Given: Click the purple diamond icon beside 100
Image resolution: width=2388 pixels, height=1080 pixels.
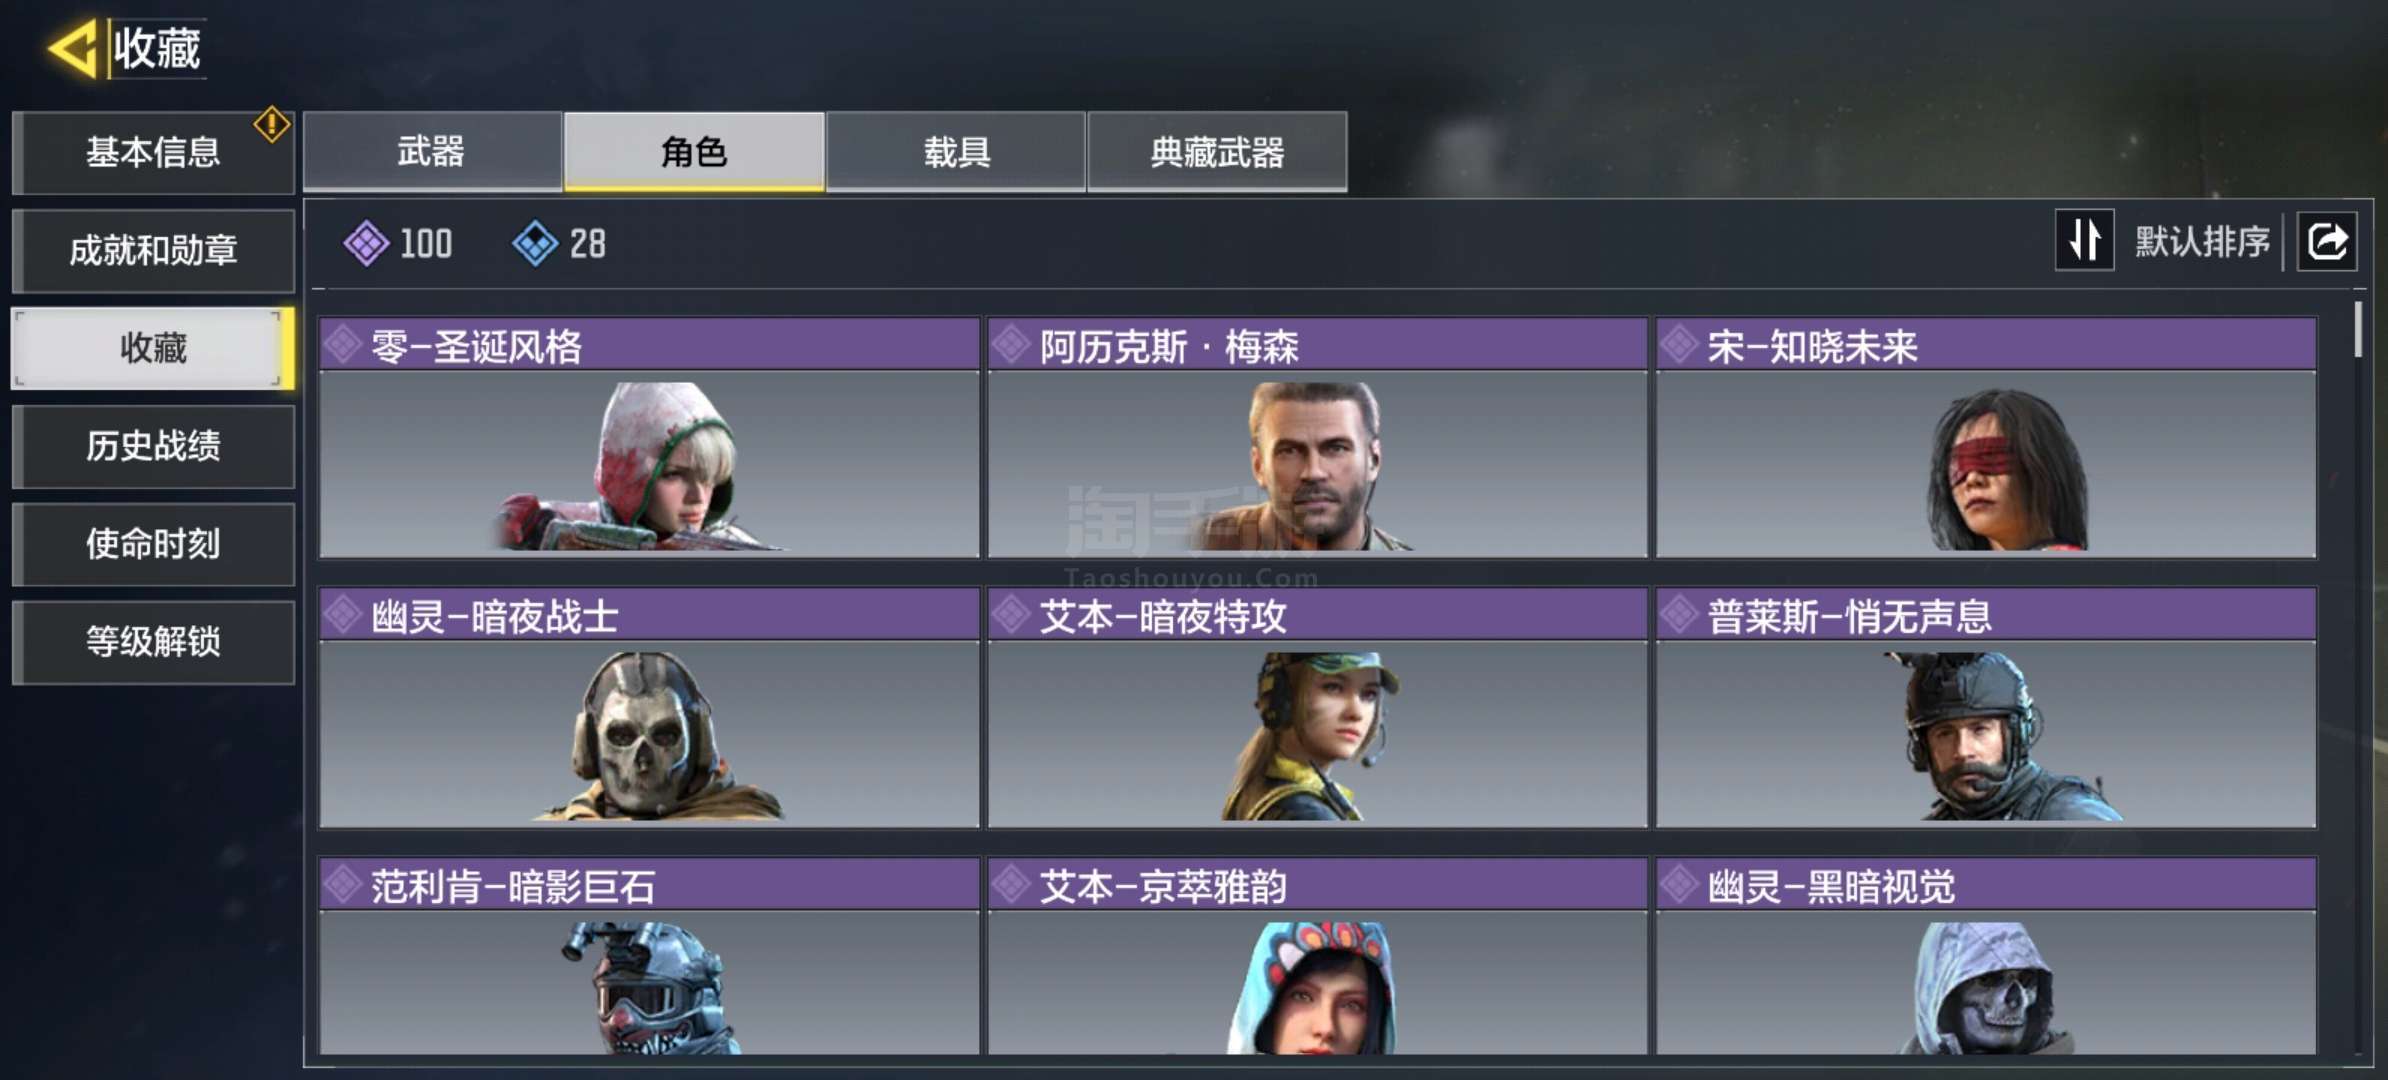Looking at the screenshot, I should click(x=366, y=243).
